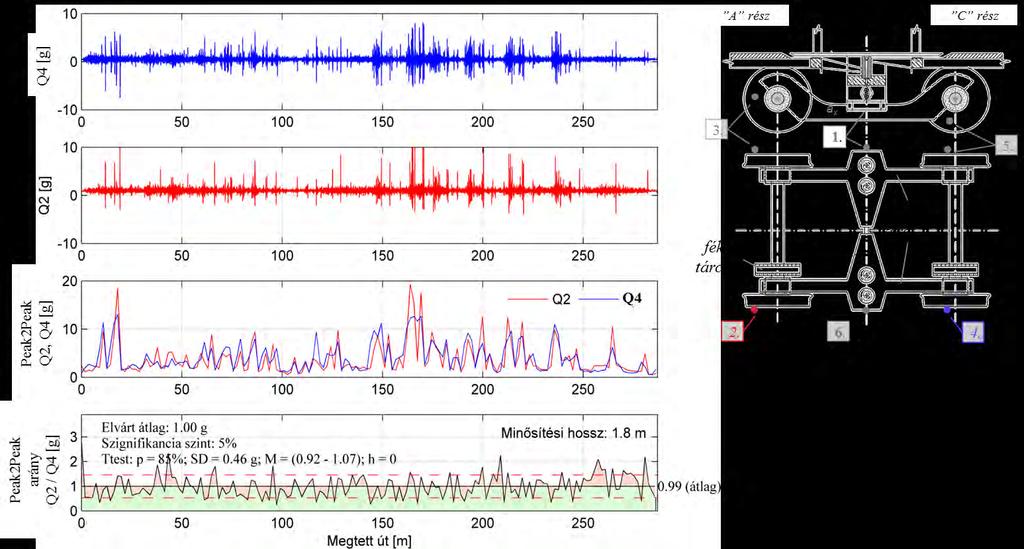Click the blue sensor dot near box 4
This screenshot has height=549, width=1024.
946,309
